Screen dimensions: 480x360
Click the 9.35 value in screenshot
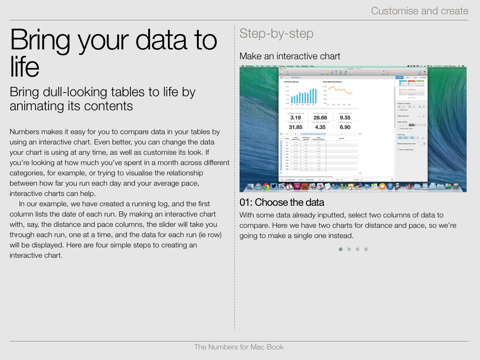pos(345,117)
